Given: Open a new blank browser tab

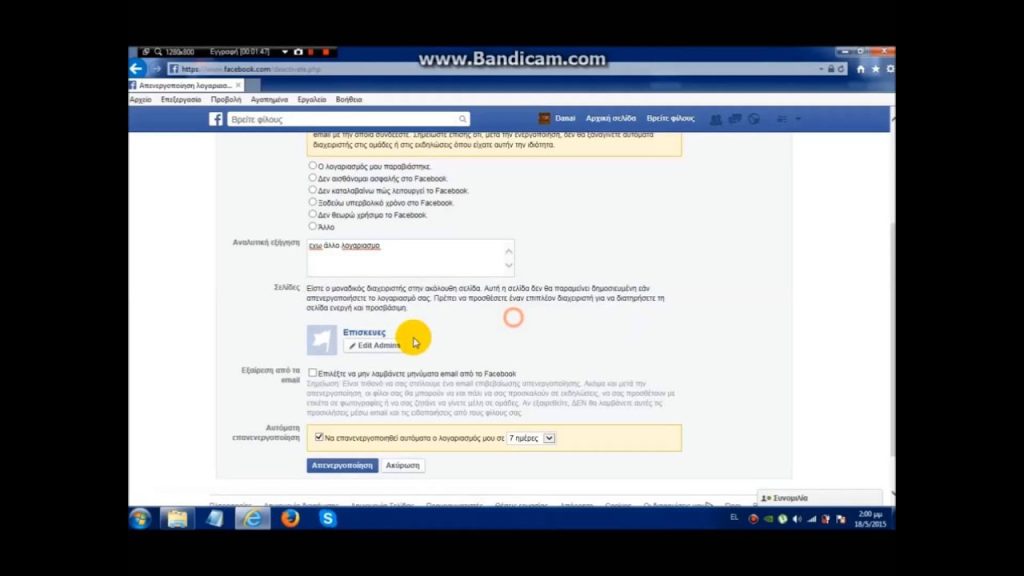Looking at the screenshot, I should click(253, 86).
